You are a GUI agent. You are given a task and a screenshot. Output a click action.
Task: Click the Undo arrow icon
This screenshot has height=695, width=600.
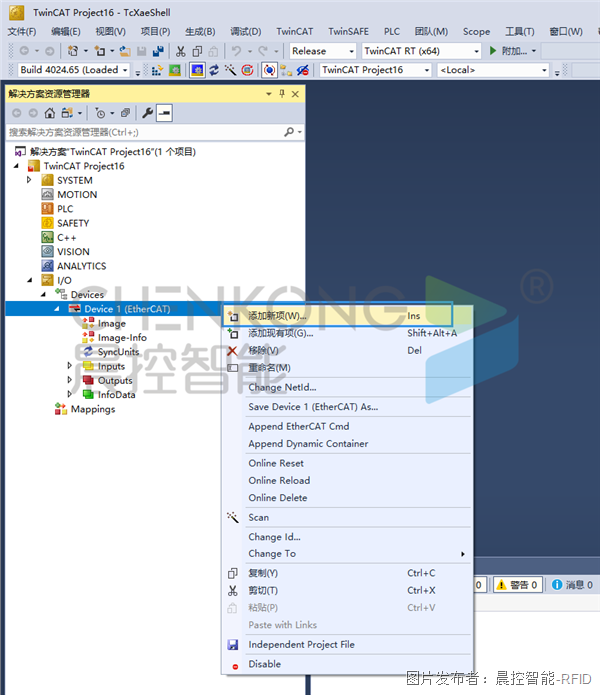coord(236,51)
